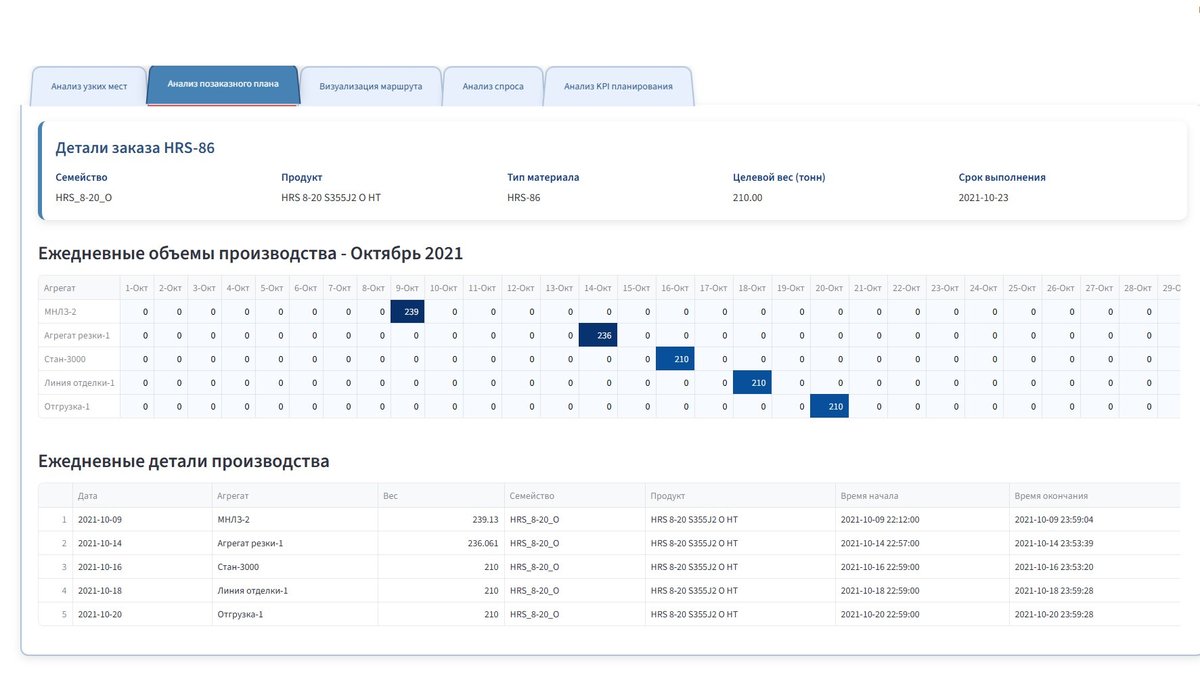This screenshot has height=683, width=1200.
Task: Select the highlighted 210 cell in Линия отделки-1 row
Action: 752,383
